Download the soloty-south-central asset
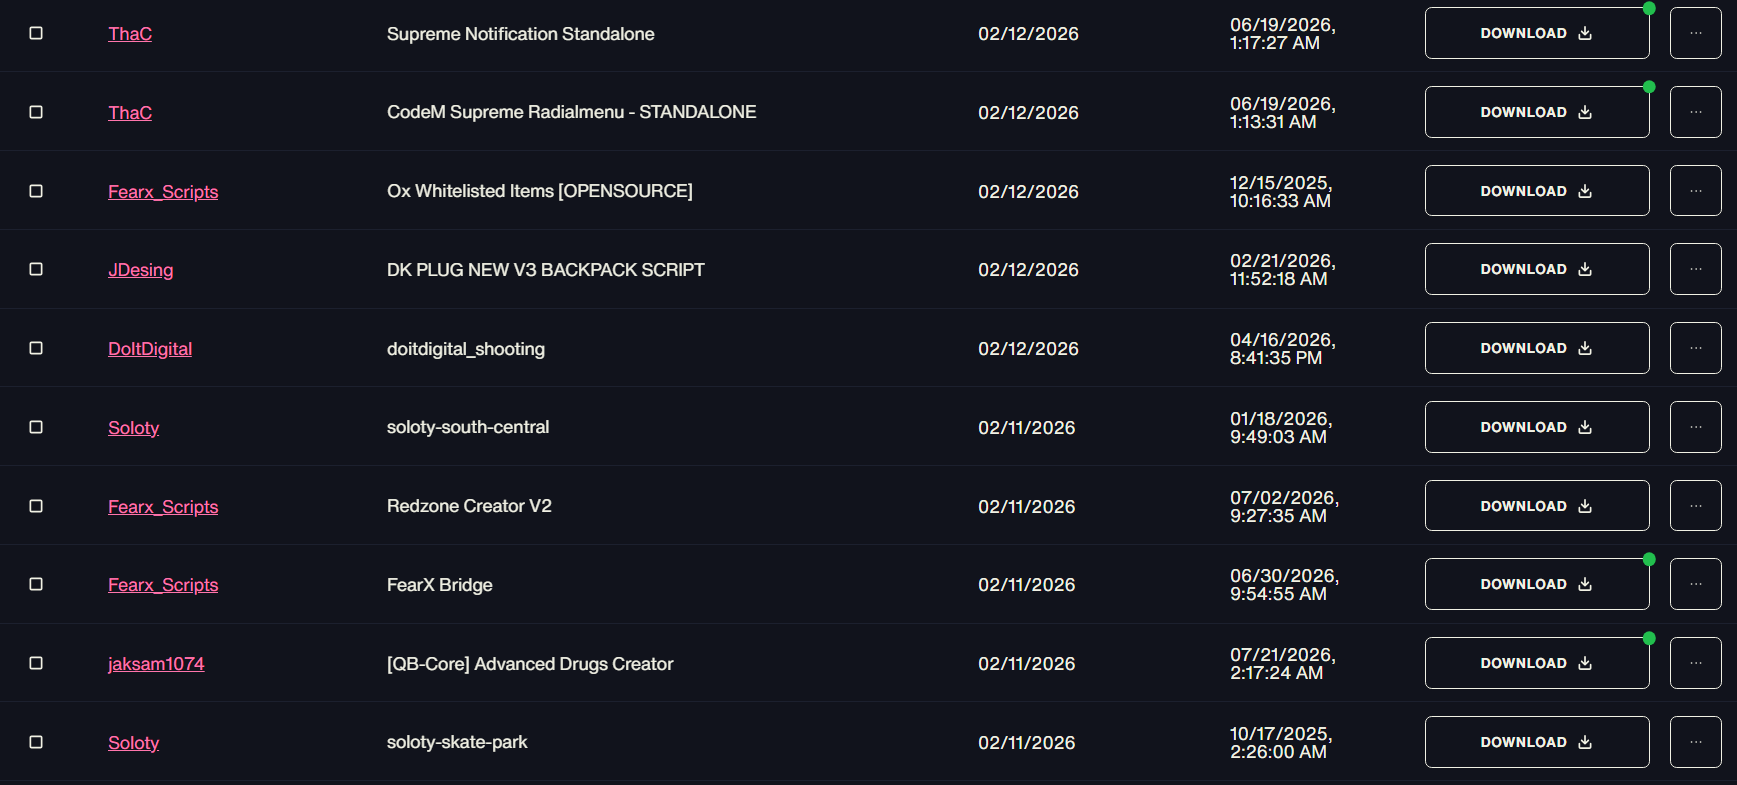Image resolution: width=1737 pixels, height=785 pixels. 1536,427
